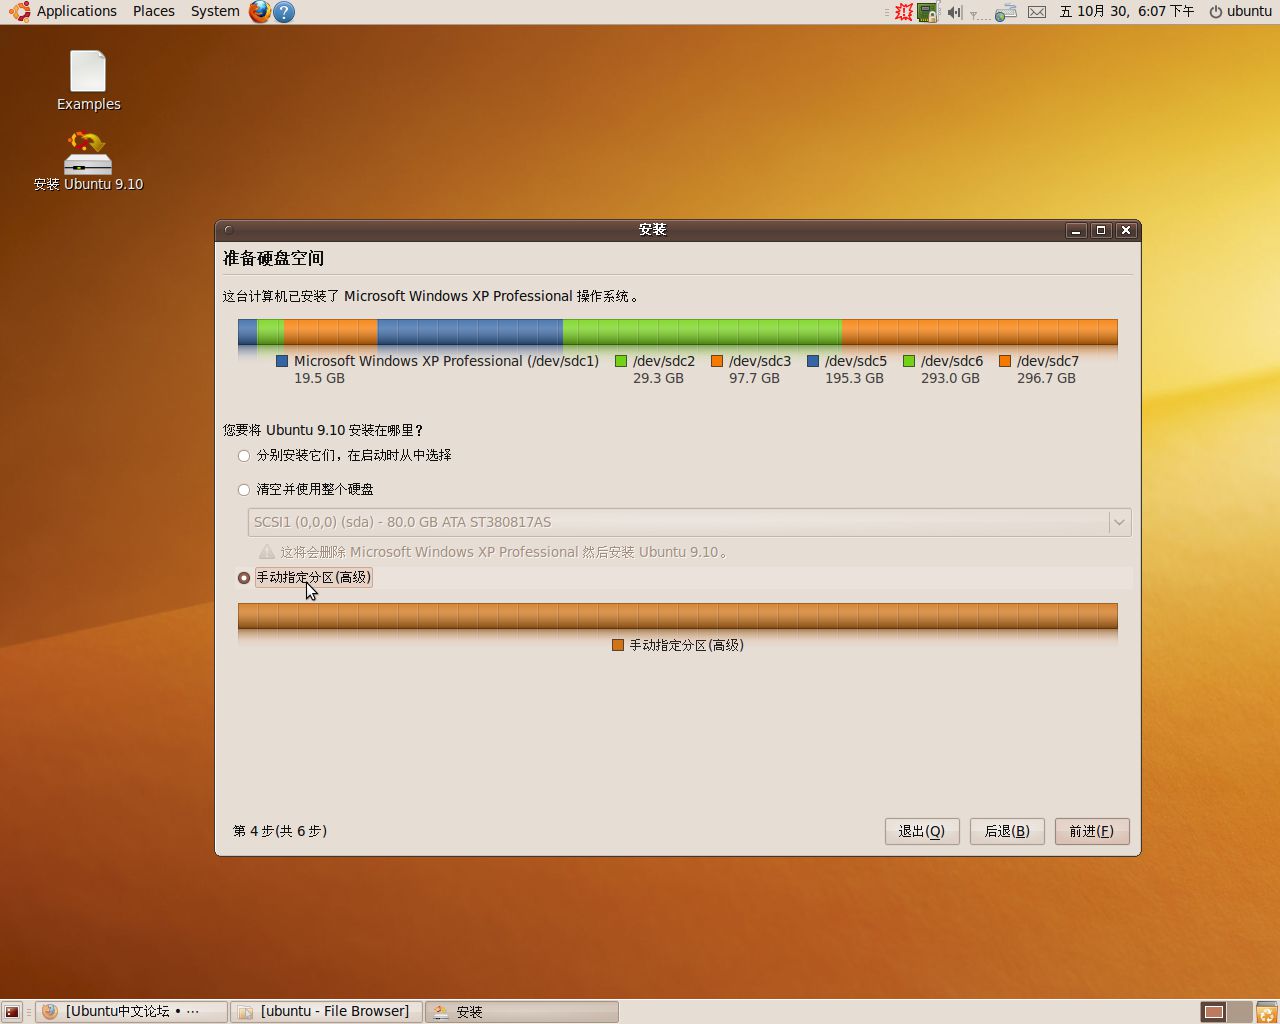Click the 29.3 GB size label
Screen dimensions: 1280x1024
(x=658, y=379)
